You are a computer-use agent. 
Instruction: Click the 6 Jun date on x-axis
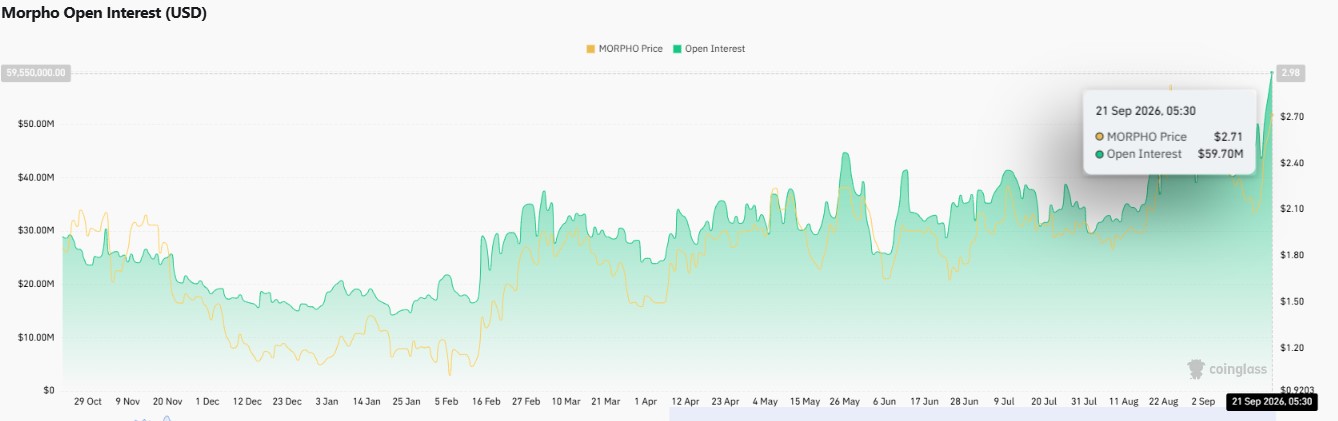click(x=884, y=401)
